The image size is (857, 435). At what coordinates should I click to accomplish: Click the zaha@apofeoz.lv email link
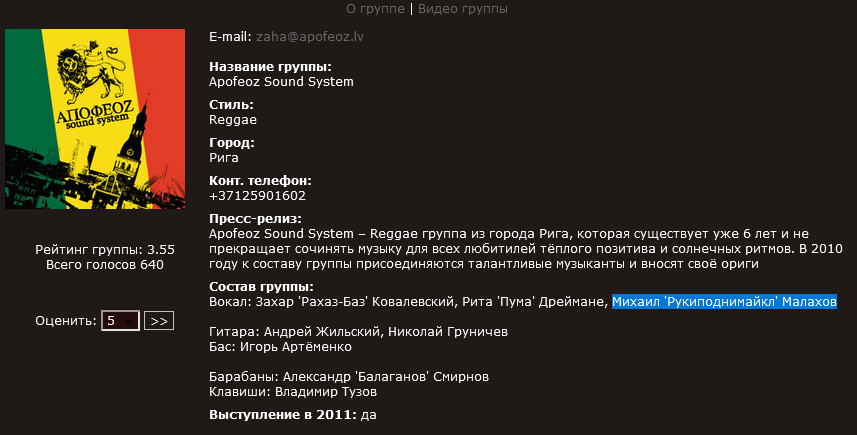click(310, 37)
